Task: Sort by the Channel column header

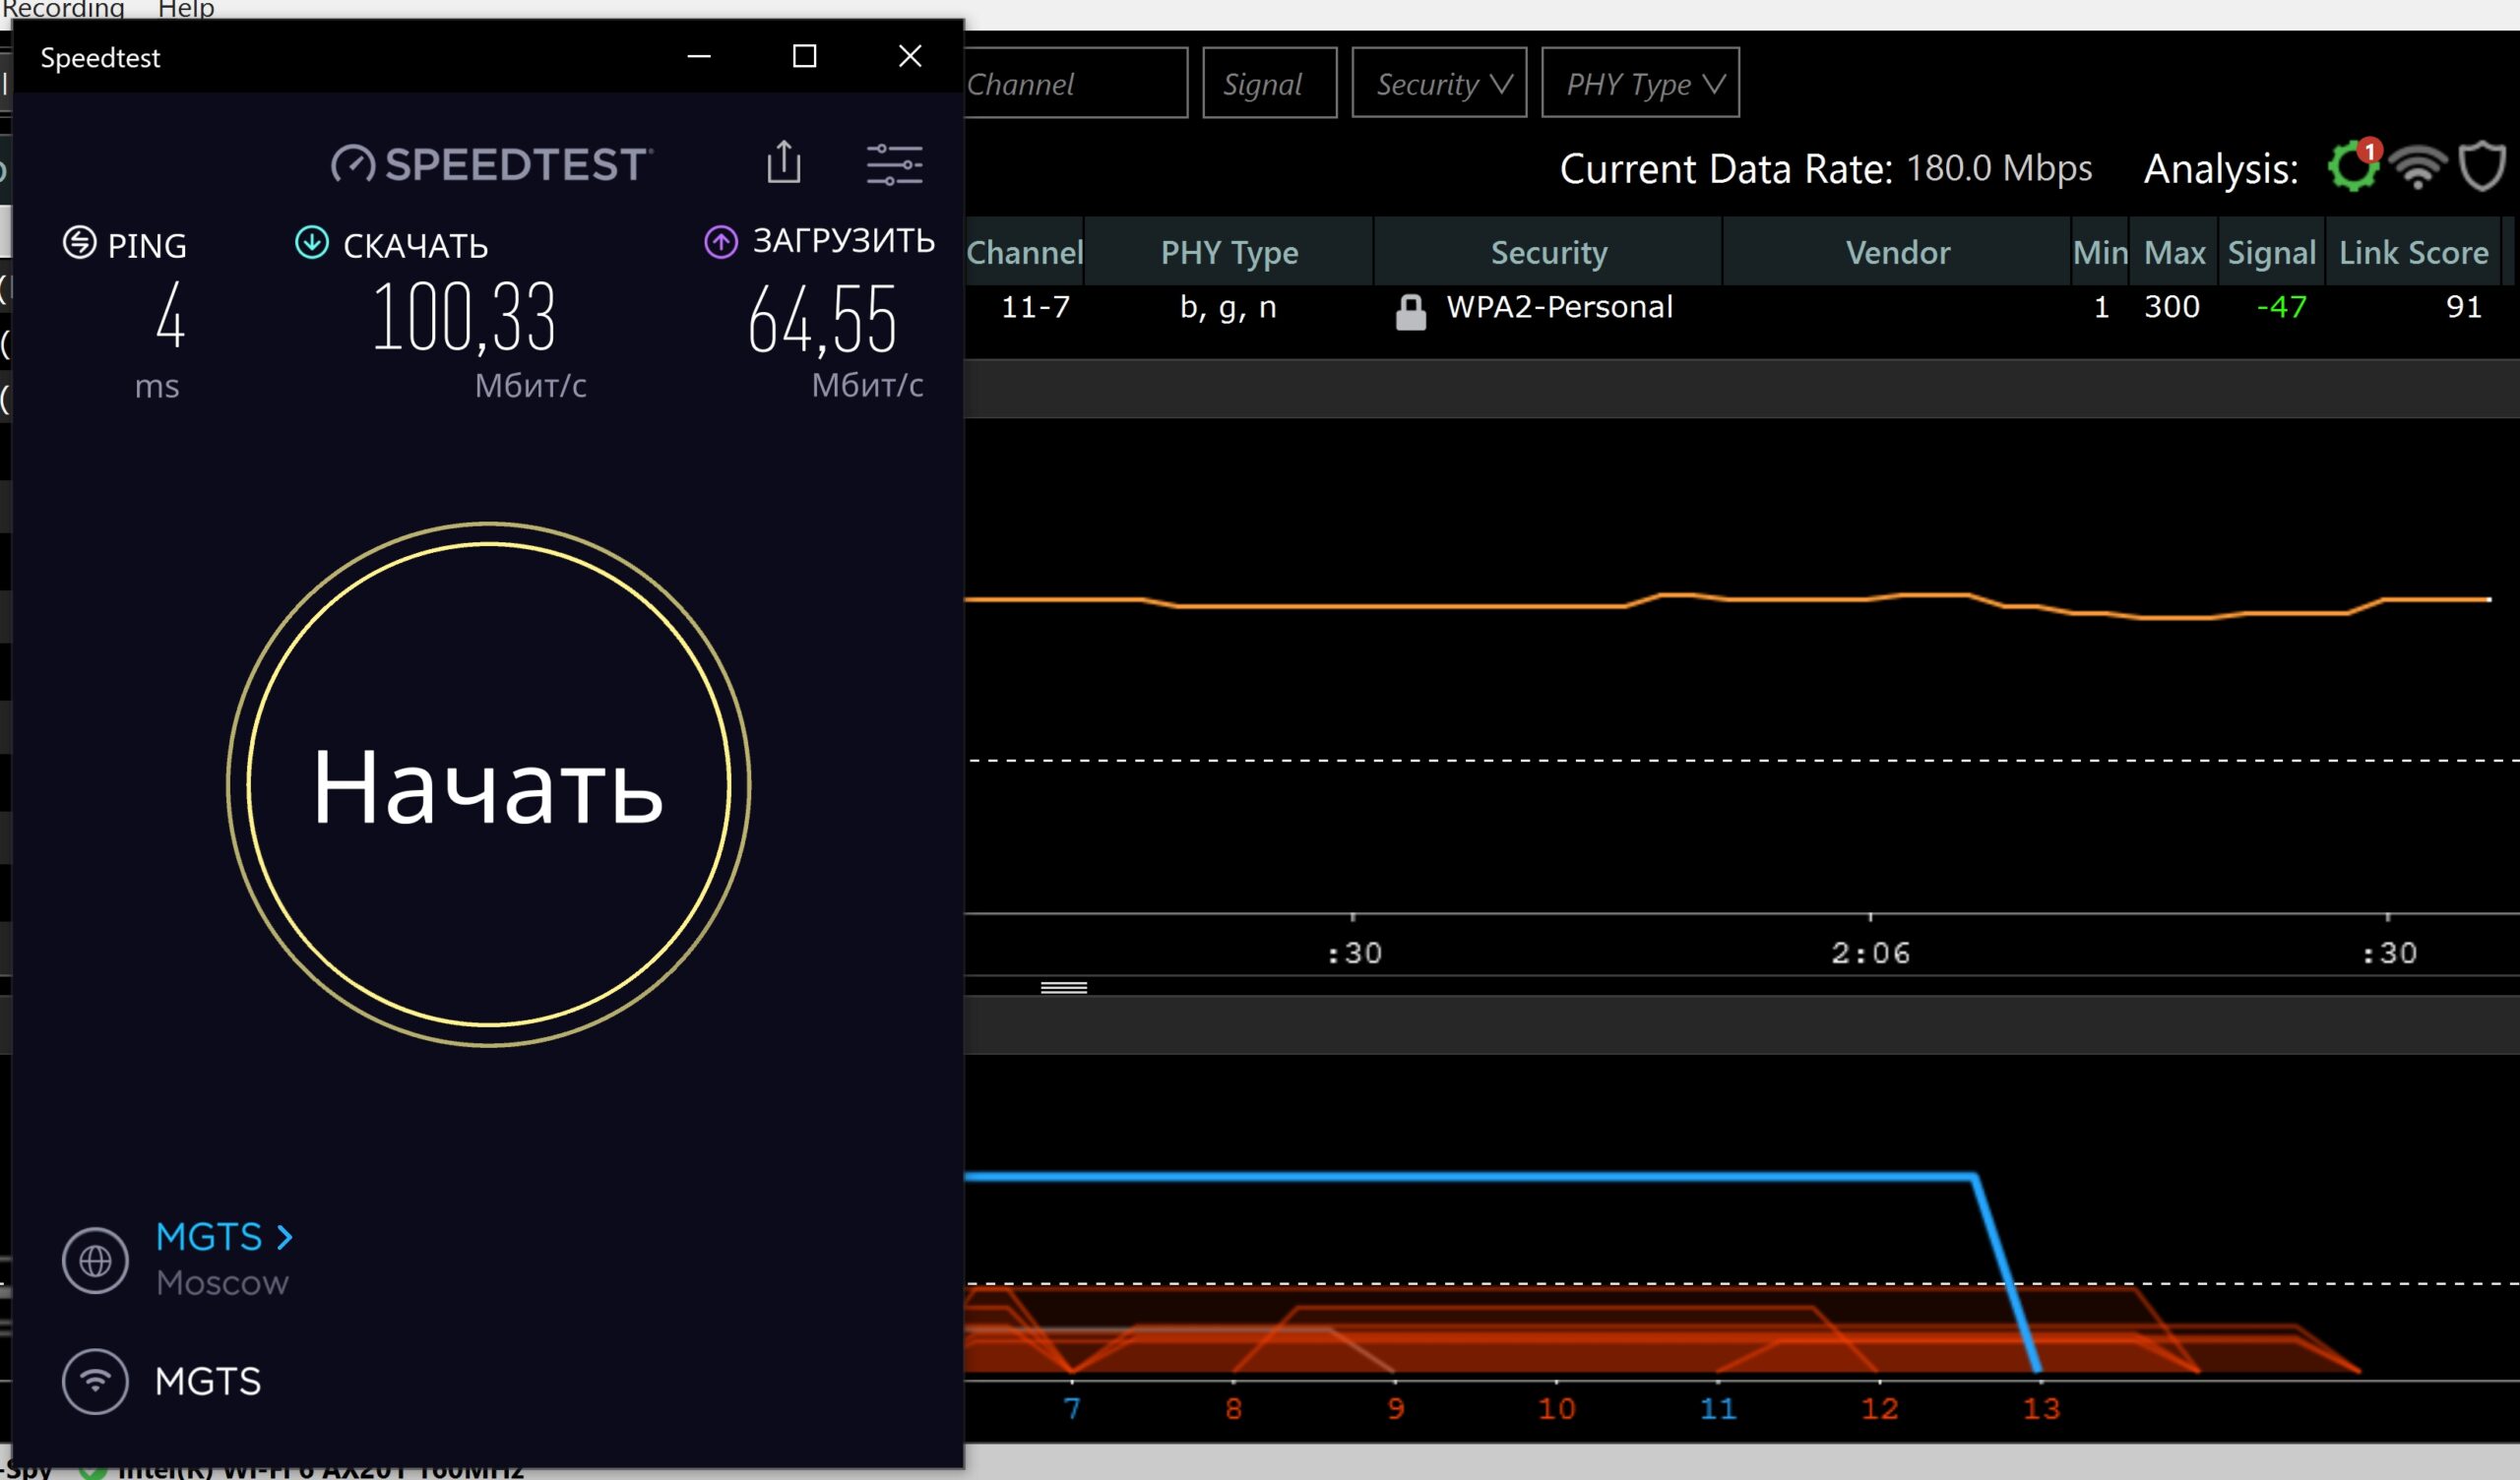Action: 1024,252
